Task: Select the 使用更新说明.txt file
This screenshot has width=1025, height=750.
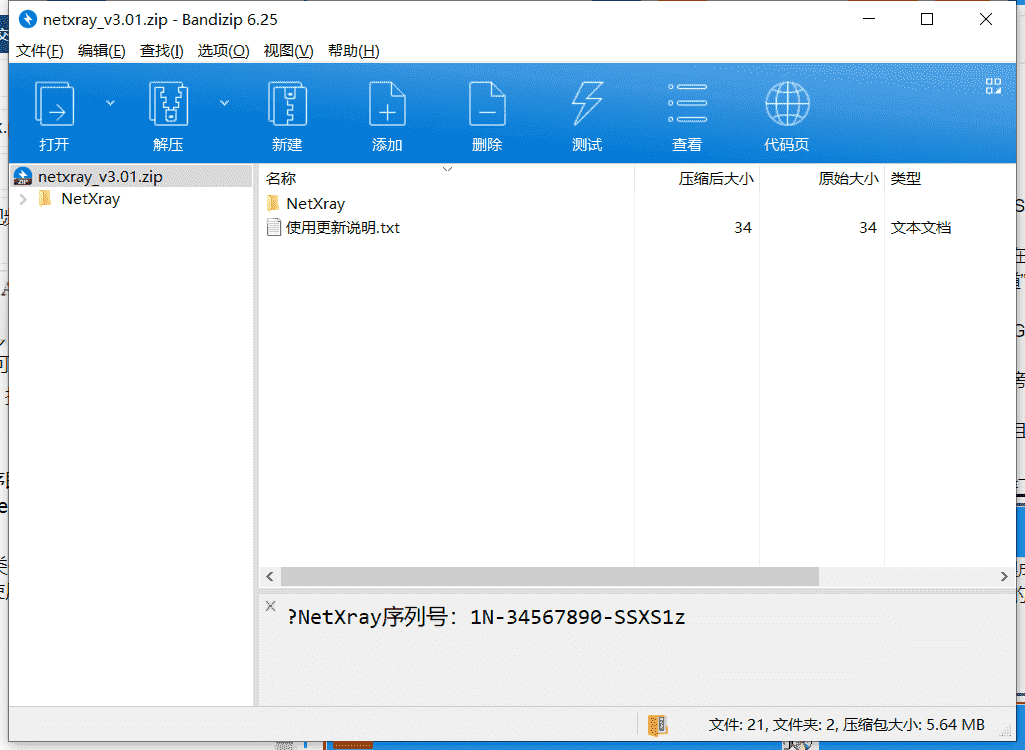Action: click(x=343, y=228)
